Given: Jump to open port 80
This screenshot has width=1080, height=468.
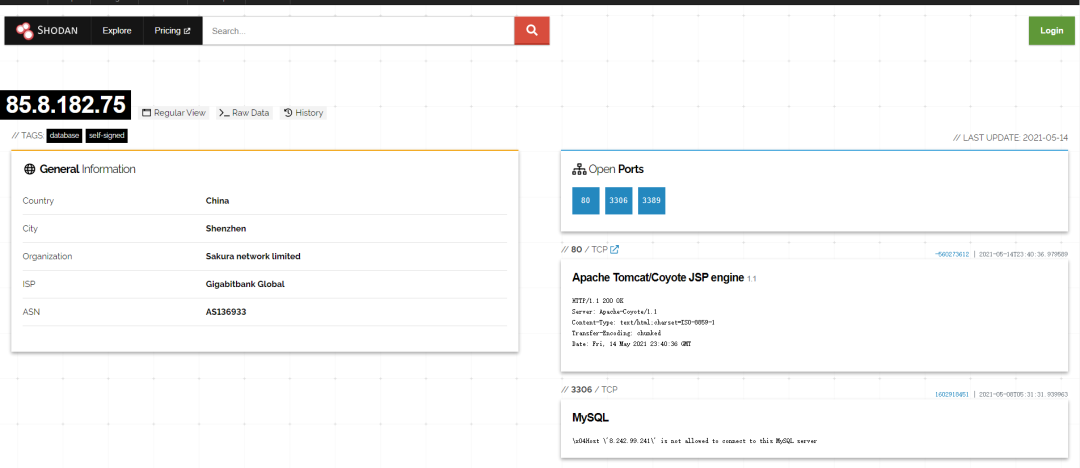Looking at the screenshot, I should point(585,201).
